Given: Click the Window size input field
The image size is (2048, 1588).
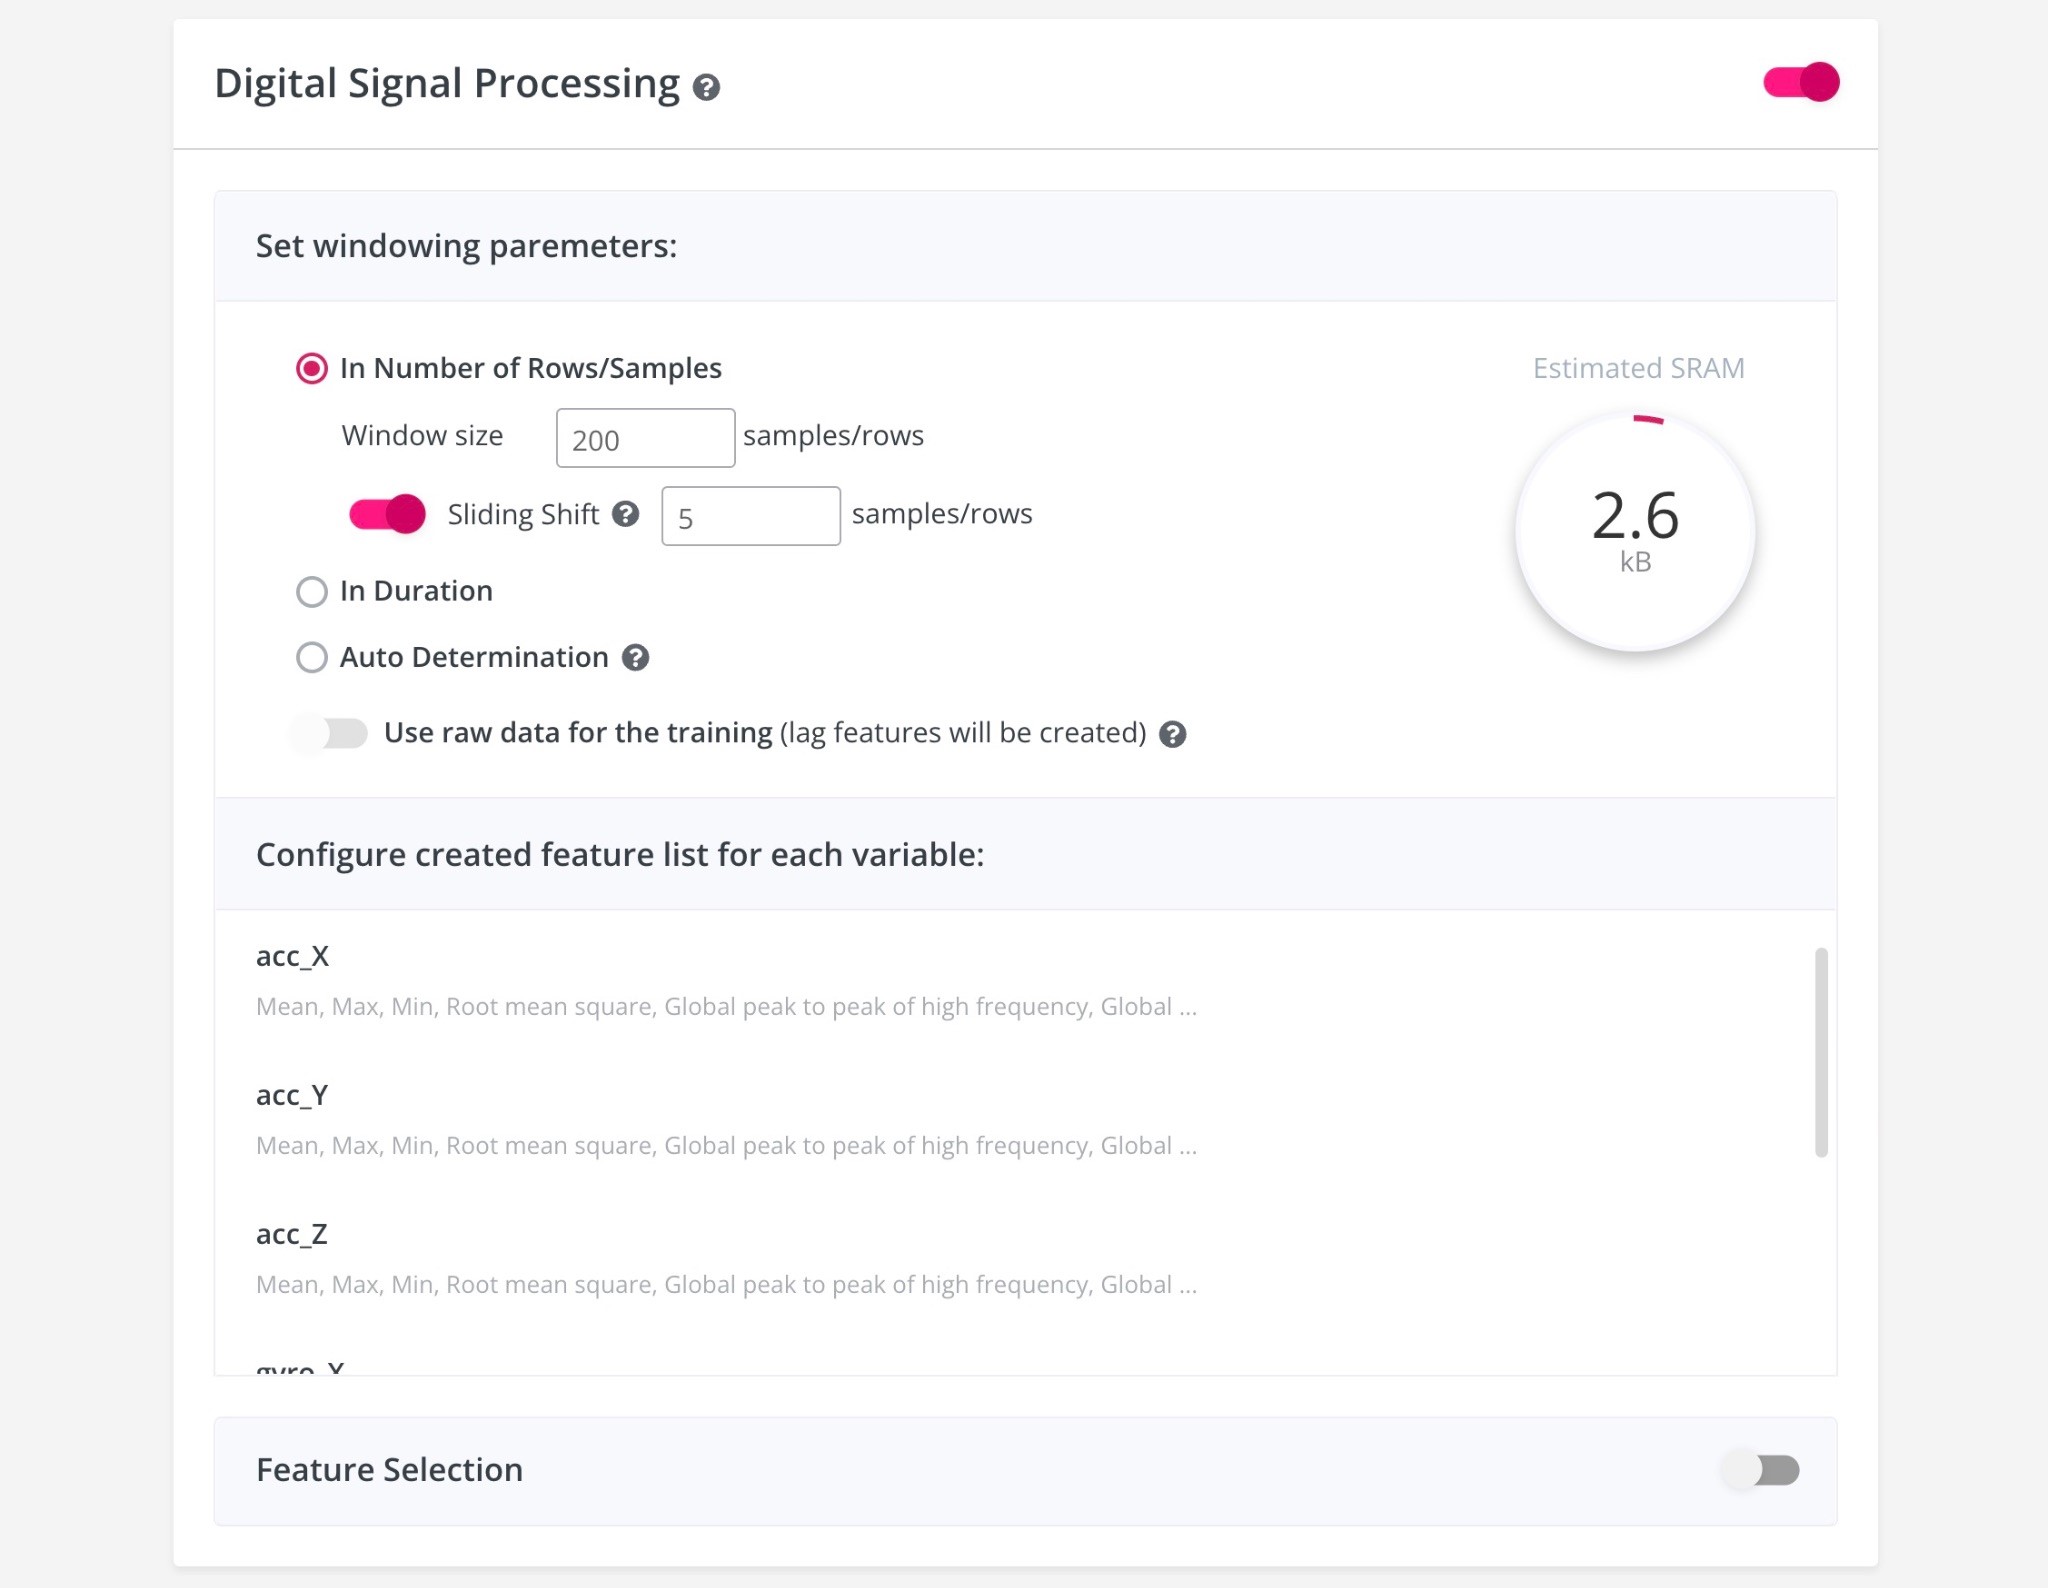Looking at the screenshot, I should (x=645, y=438).
